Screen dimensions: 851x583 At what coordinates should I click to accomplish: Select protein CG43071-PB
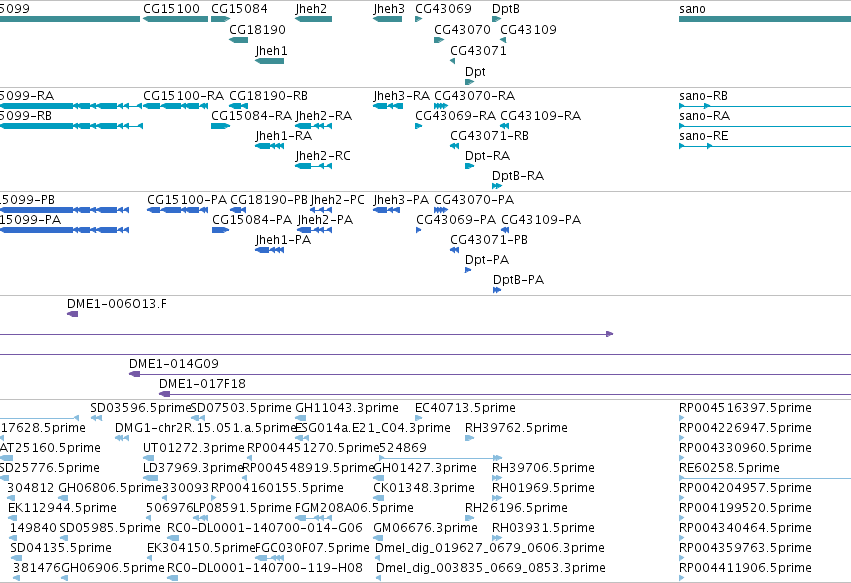tap(454, 250)
